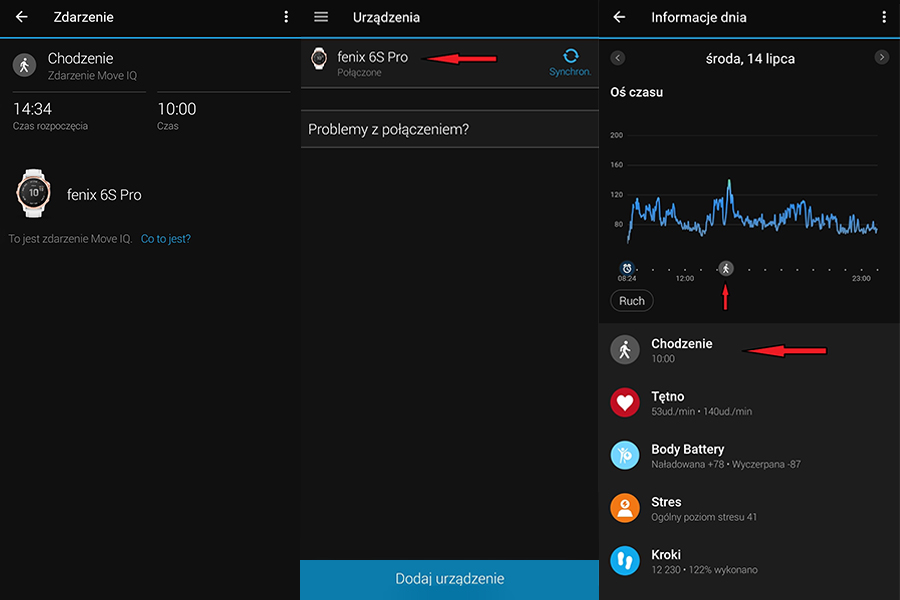Select the walking event marker on timeline
Viewport: 900px width, 600px height.
click(726, 268)
